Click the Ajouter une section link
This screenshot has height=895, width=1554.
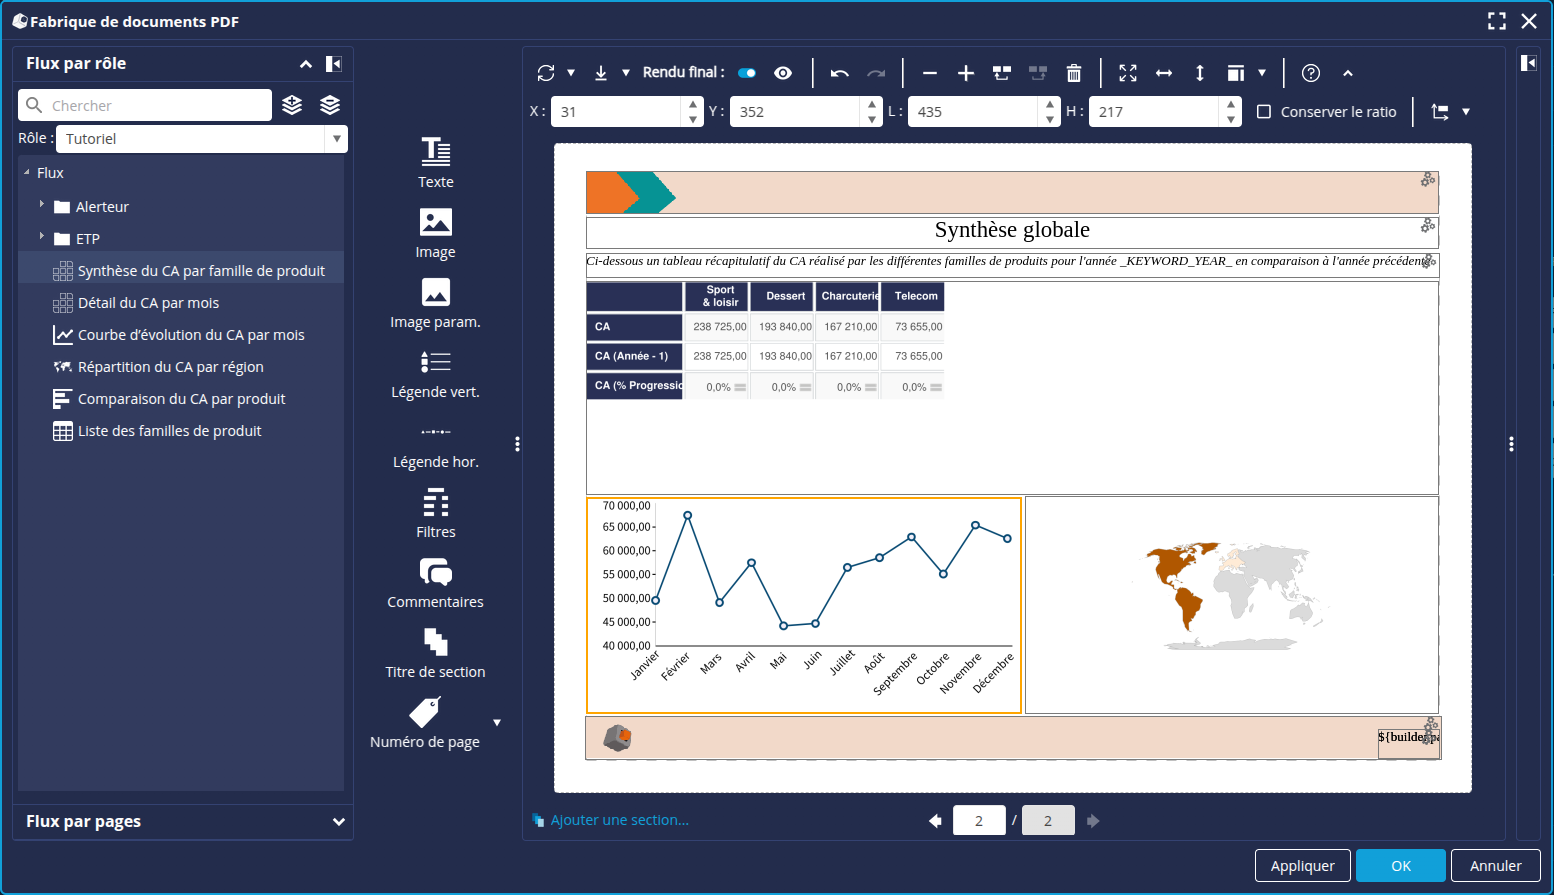(x=619, y=820)
